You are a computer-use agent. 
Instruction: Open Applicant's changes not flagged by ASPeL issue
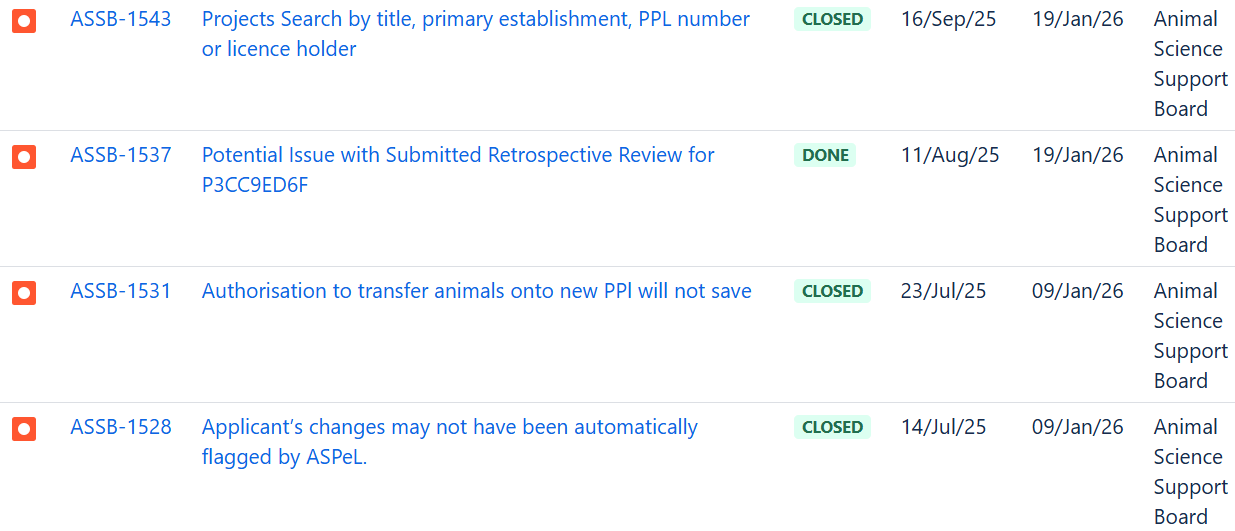(x=449, y=427)
